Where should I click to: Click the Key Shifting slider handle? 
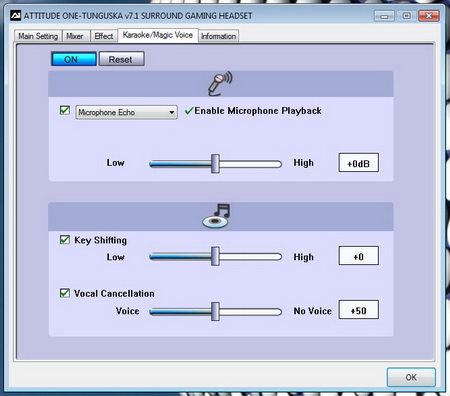(215, 256)
